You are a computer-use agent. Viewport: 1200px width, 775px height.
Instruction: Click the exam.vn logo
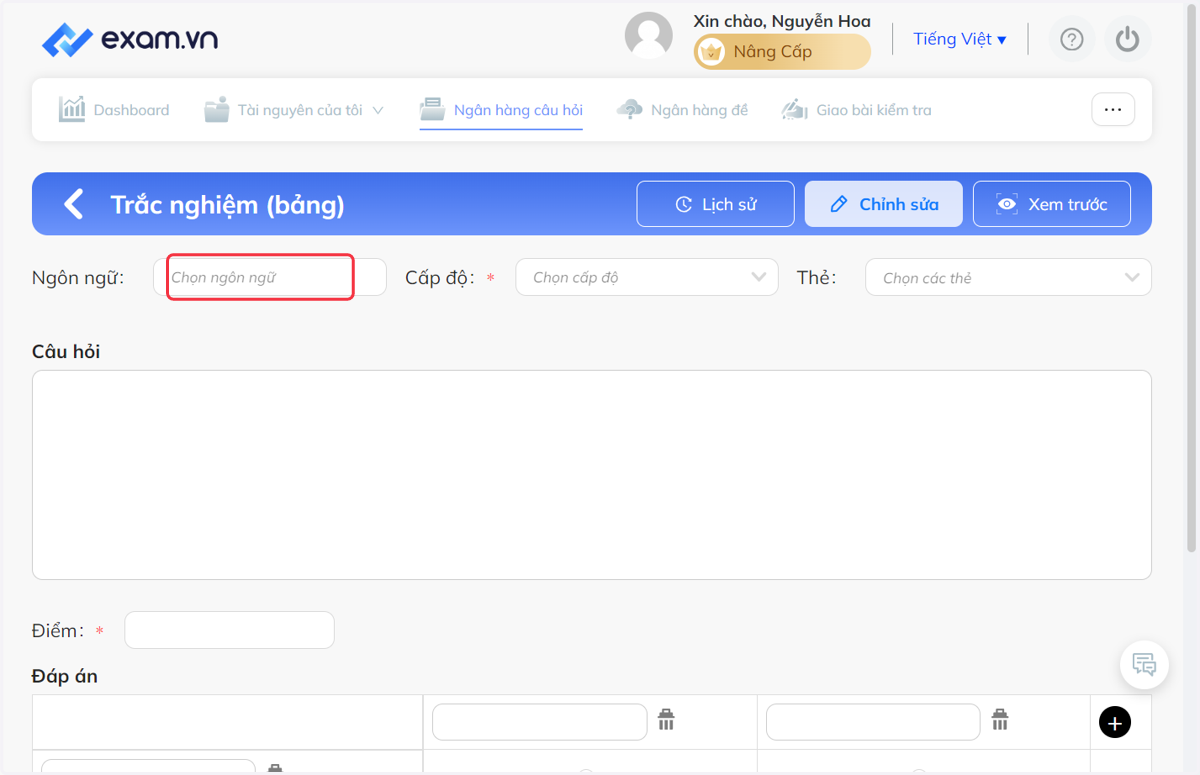click(x=130, y=40)
